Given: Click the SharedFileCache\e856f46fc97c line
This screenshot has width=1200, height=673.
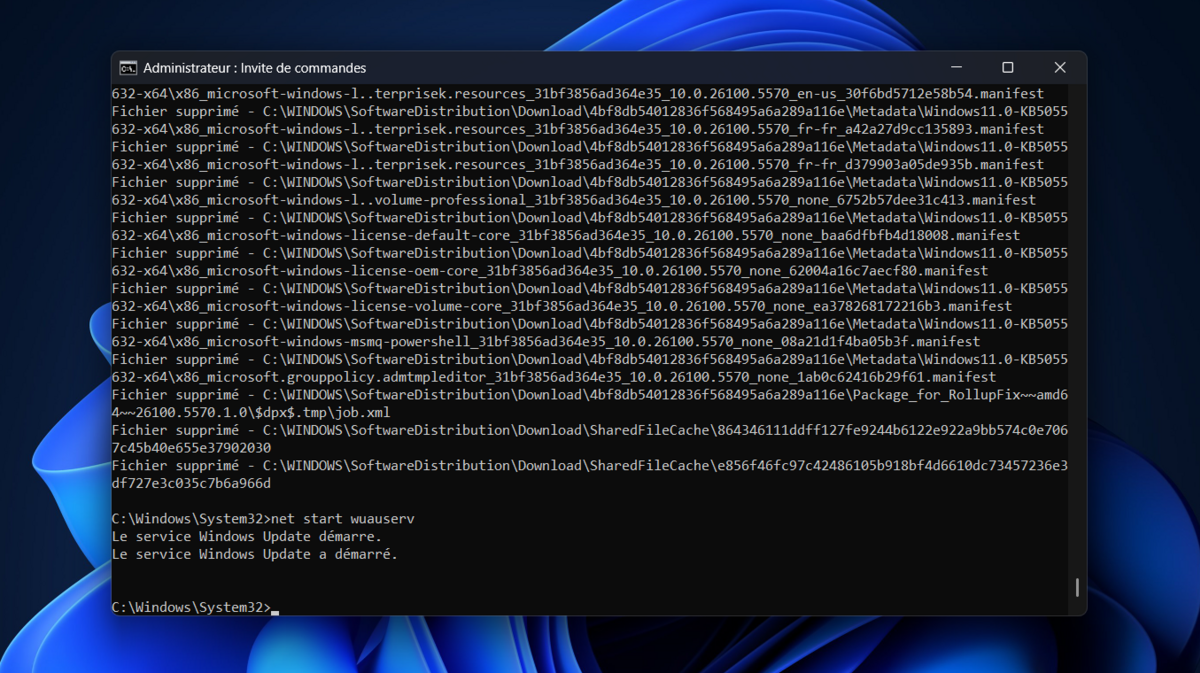Looking at the screenshot, I should click(x=590, y=466).
